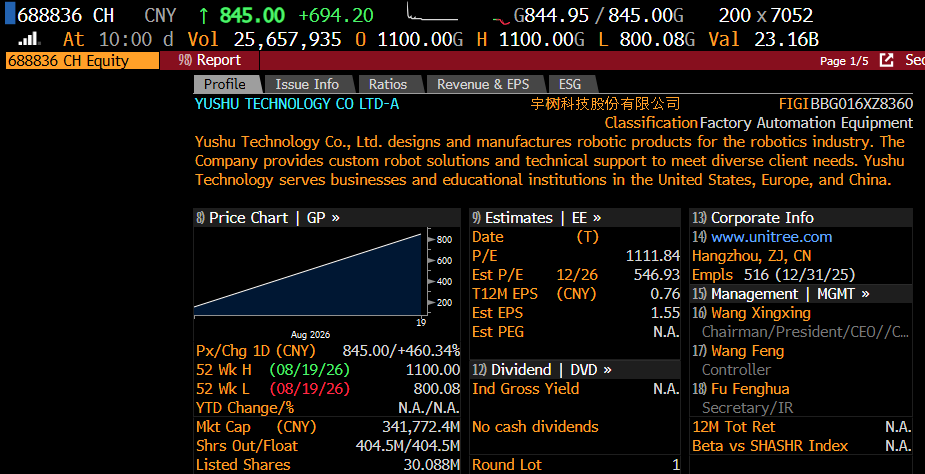The width and height of the screenshot is (925, 474).
Task: Select Fu Fenghua in management list
Action: coord(750,389)
